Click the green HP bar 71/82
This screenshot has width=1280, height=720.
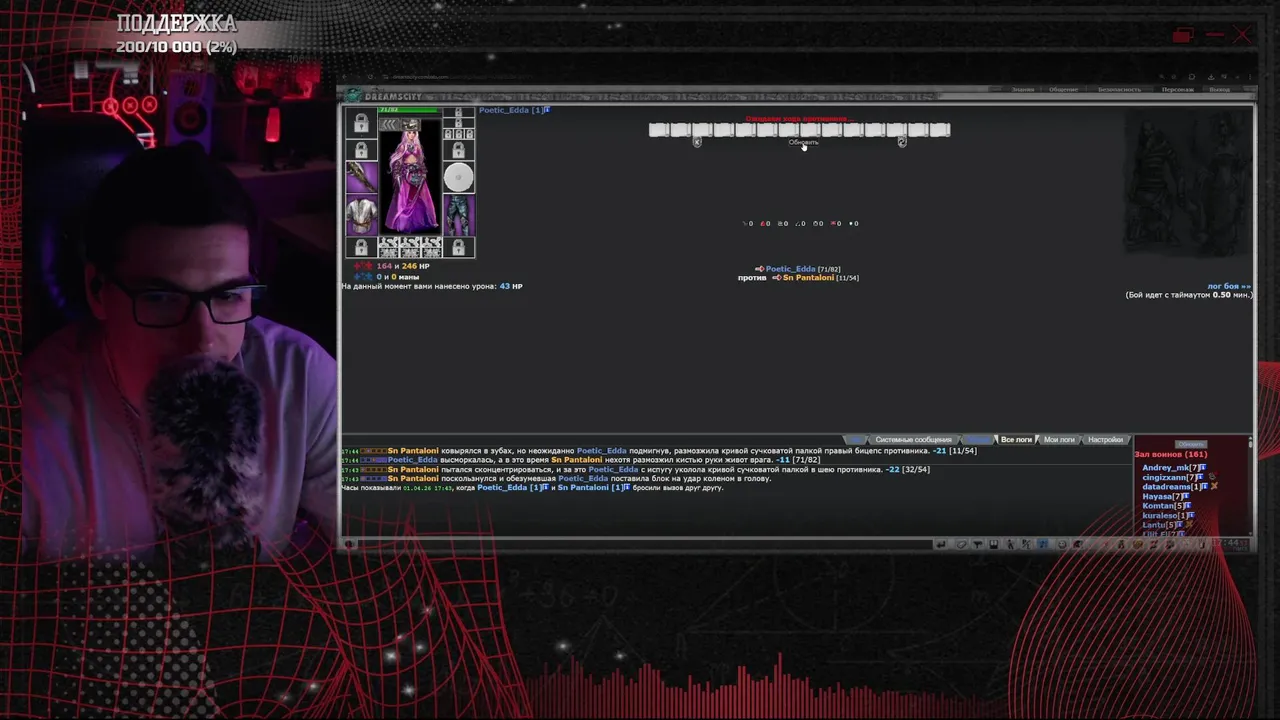[409, 110]
